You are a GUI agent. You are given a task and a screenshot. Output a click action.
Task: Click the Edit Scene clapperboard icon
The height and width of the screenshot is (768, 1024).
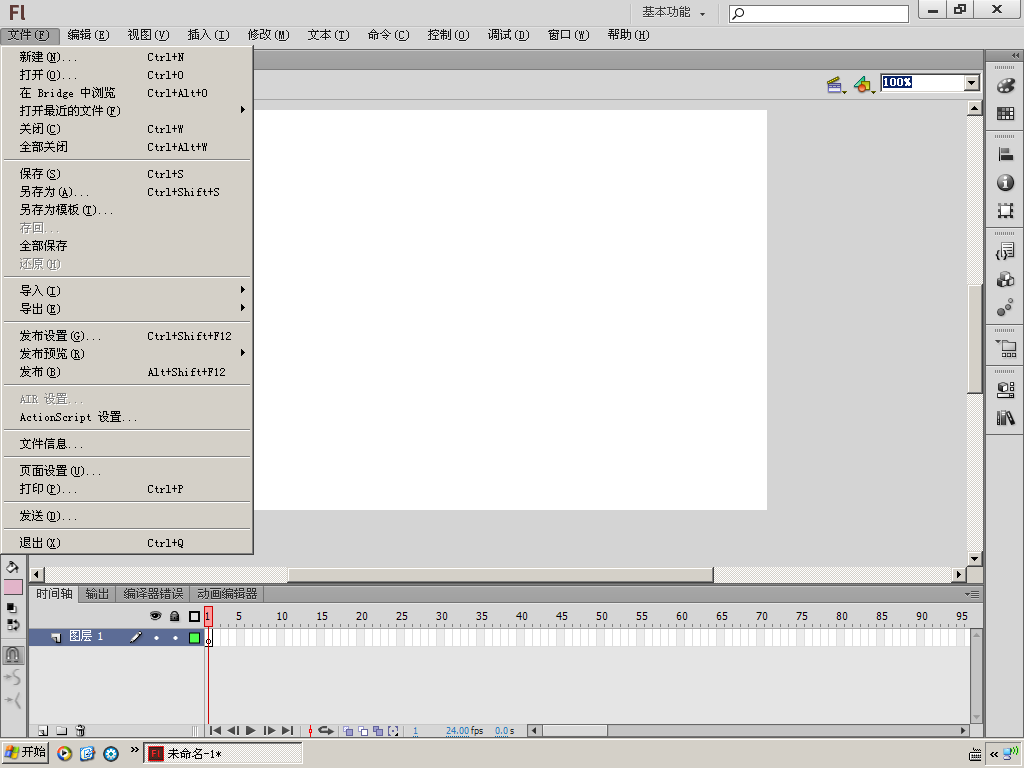coord(835,85)
